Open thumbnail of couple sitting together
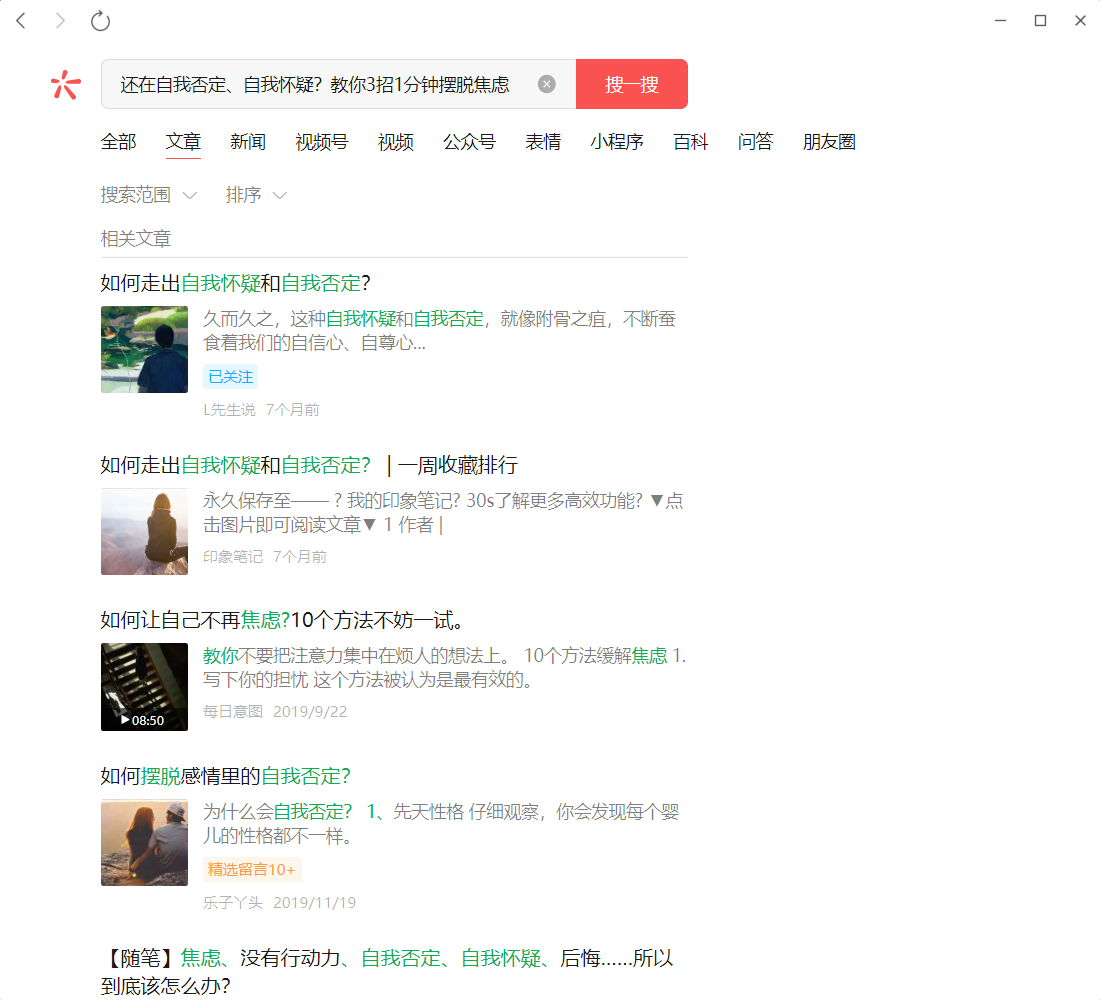Screen dimensions: 1100x1000 coord(145,842)
